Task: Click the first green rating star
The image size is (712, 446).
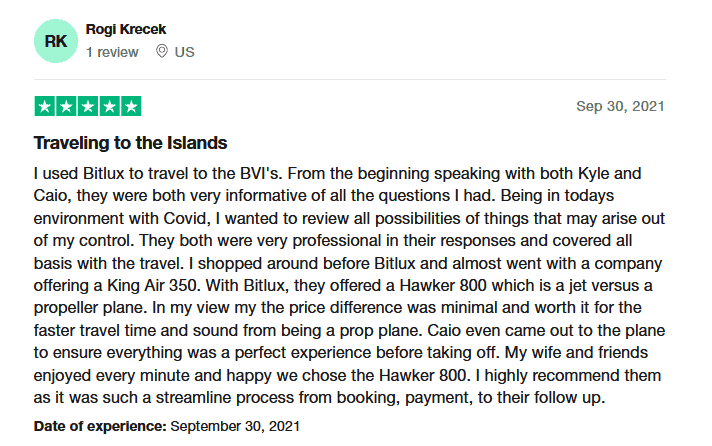Action: [x=45, y=106]
